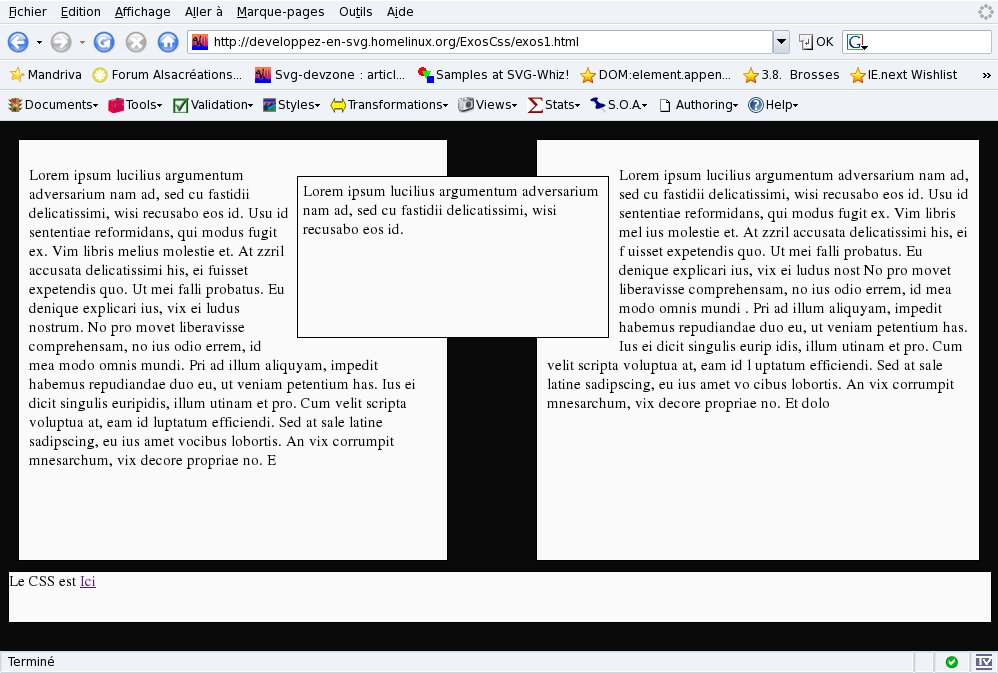Click the floating Lorem ipsum box
The height and width of the screenshot is (673, 998).
coord(453,257)
